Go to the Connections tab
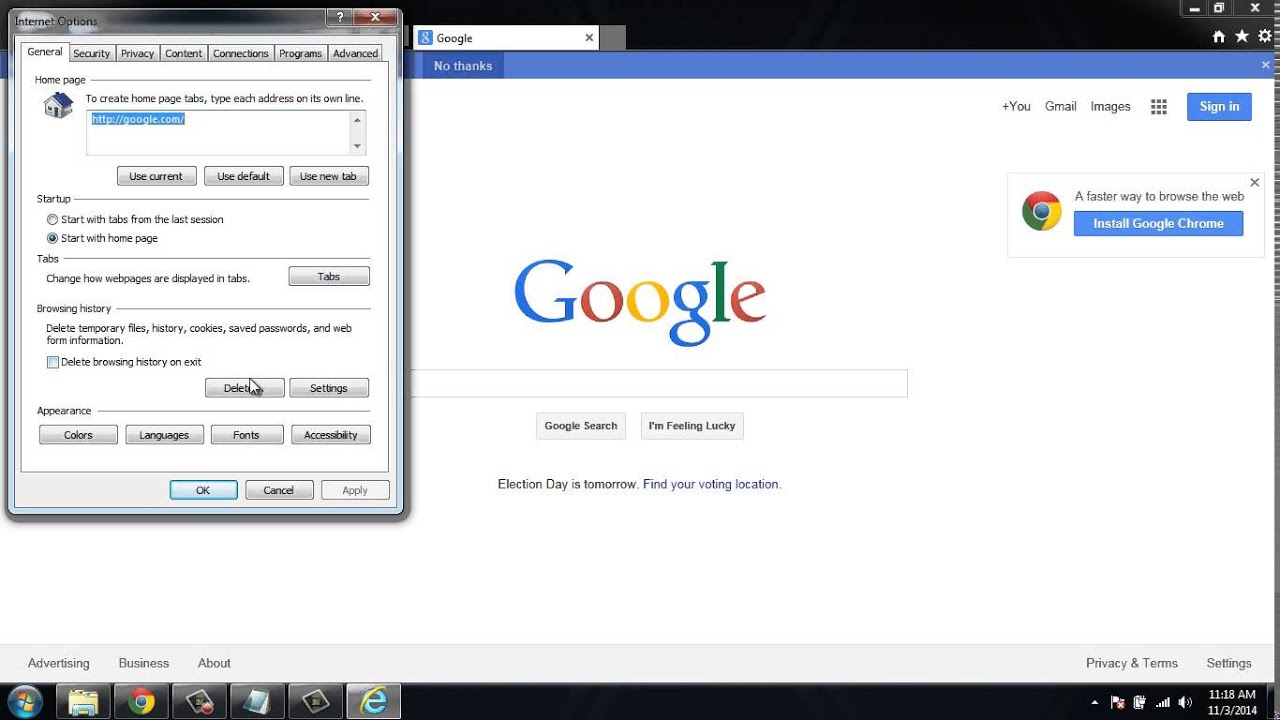 click(x=241, y=53)
